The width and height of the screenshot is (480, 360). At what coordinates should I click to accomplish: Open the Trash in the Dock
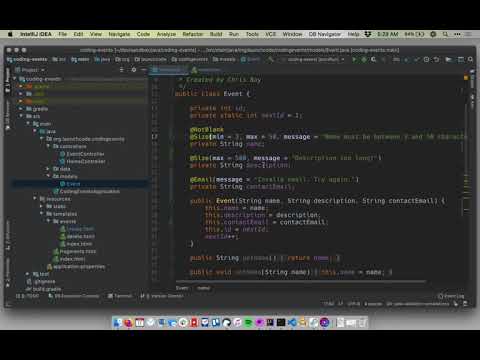[x=362, y=322]
